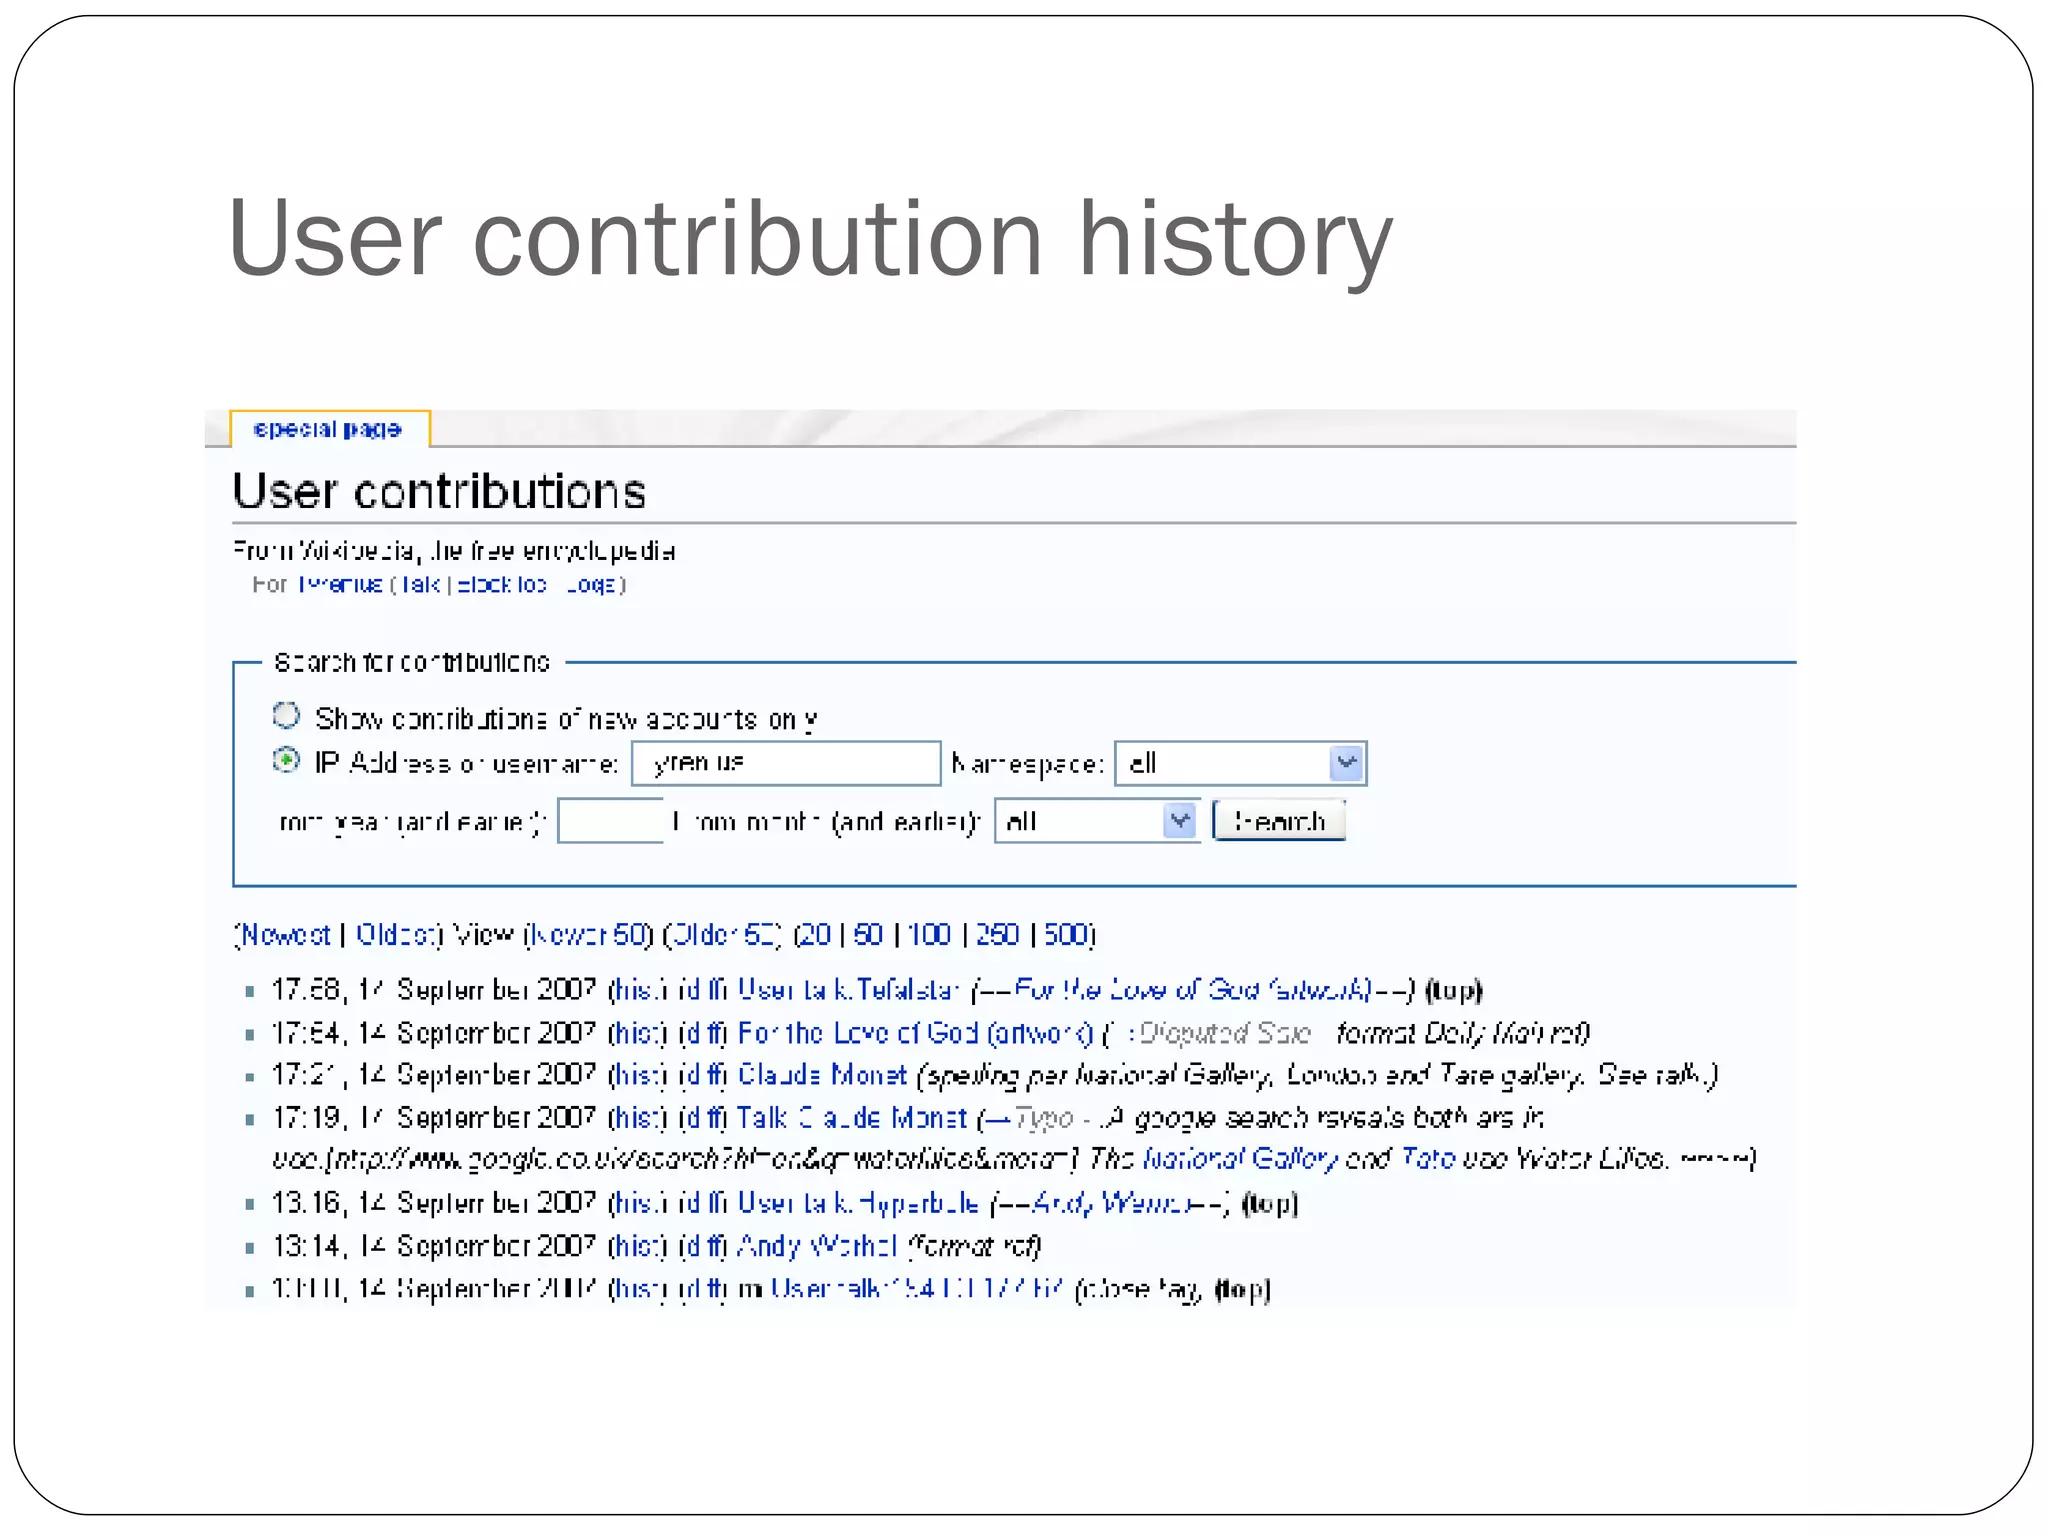Open the Logs link
The width and height of the screenshot is (2048, 1536).
coord(590,584)
